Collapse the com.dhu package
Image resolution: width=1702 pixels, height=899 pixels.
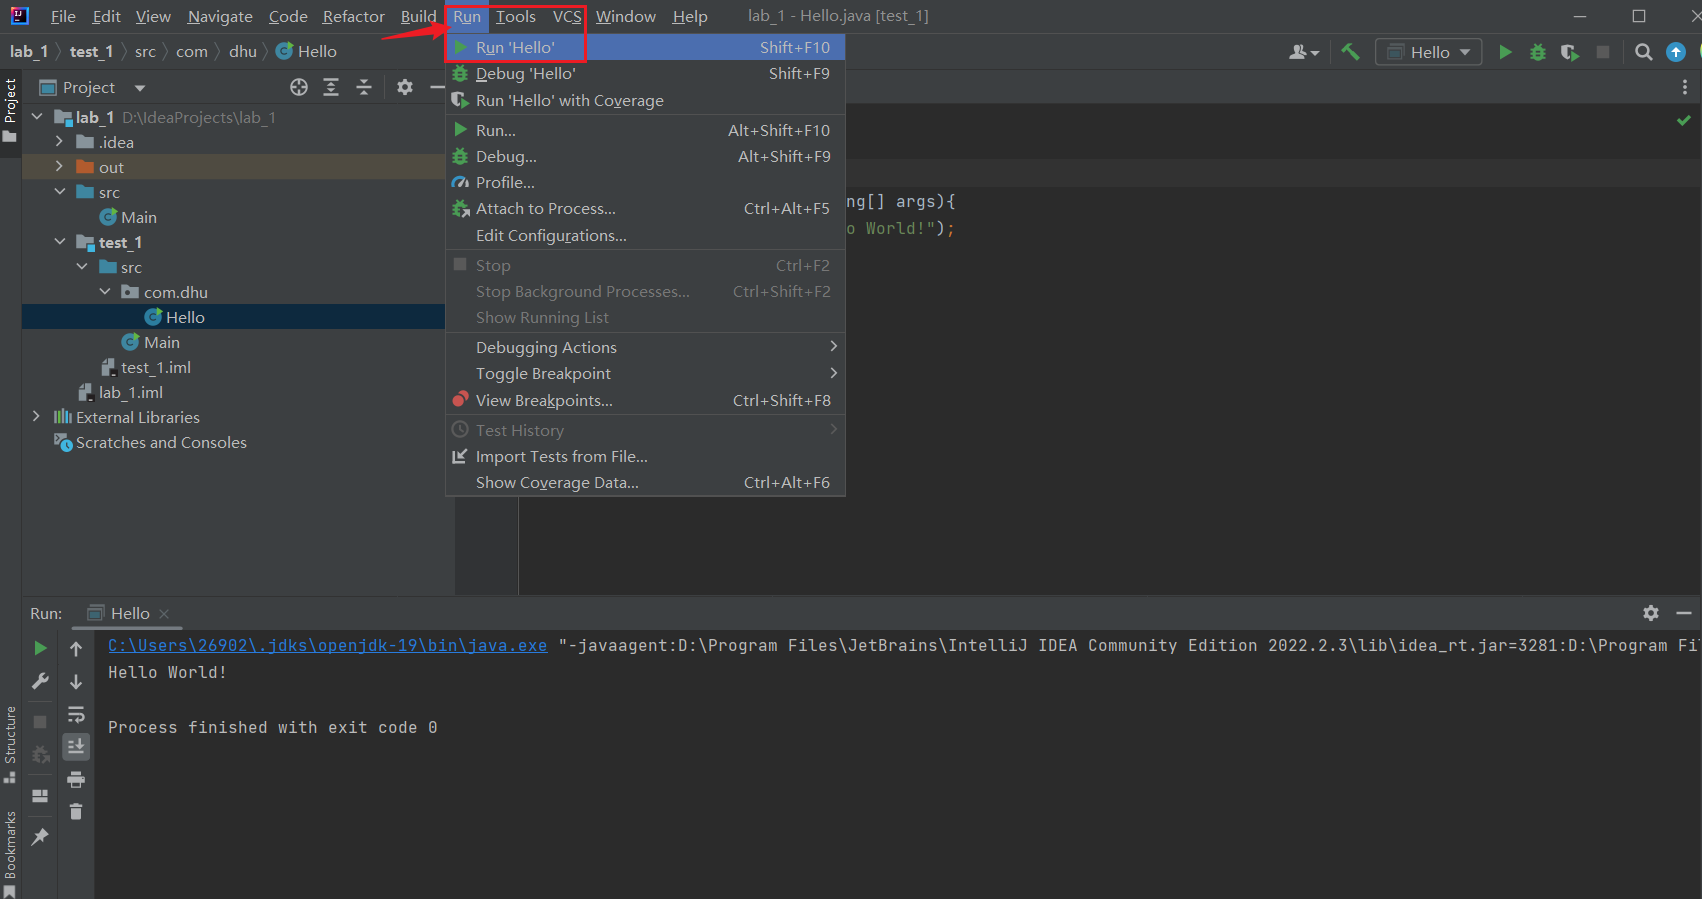tap(105, 292)
